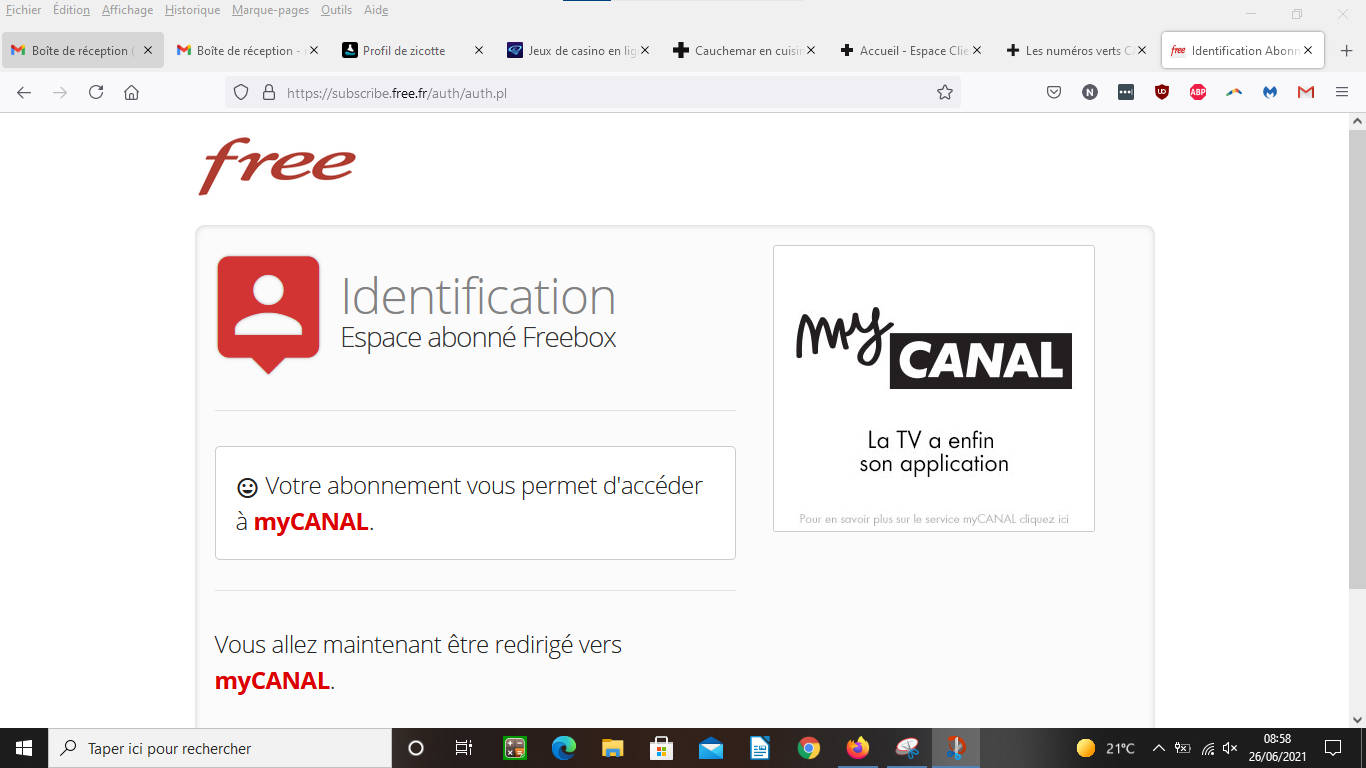Bookmark this page with the star
This screenshot has height=768, width=1366.
(944, 92)
